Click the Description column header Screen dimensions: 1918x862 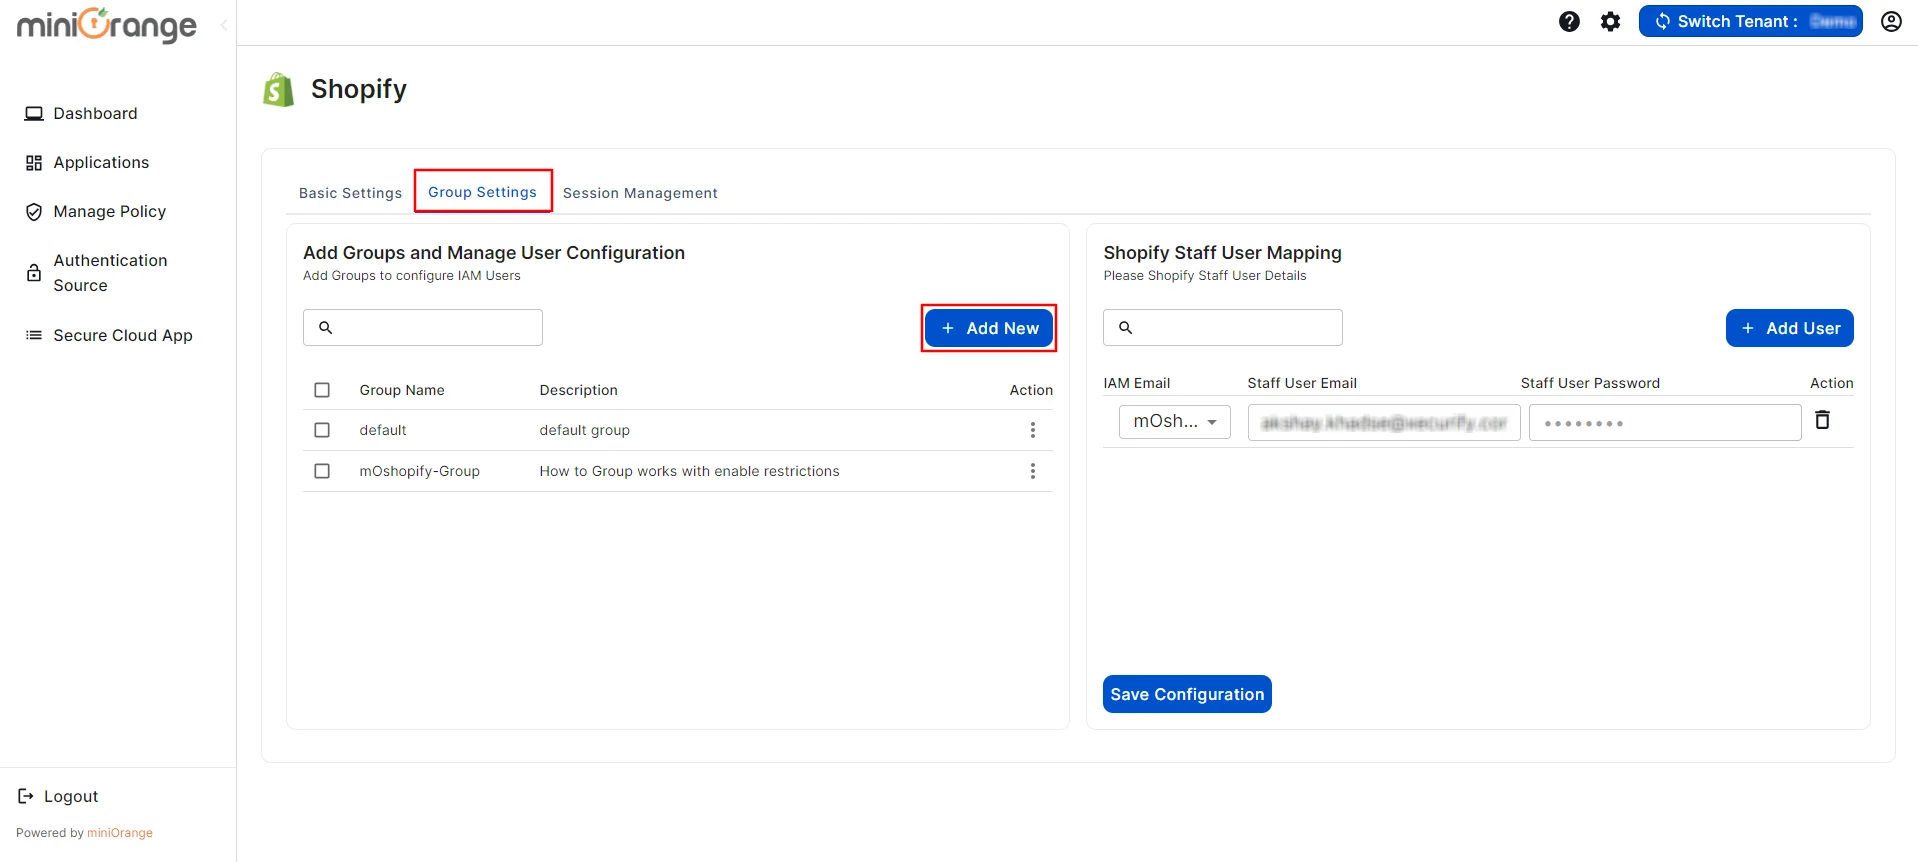[579, 390]
